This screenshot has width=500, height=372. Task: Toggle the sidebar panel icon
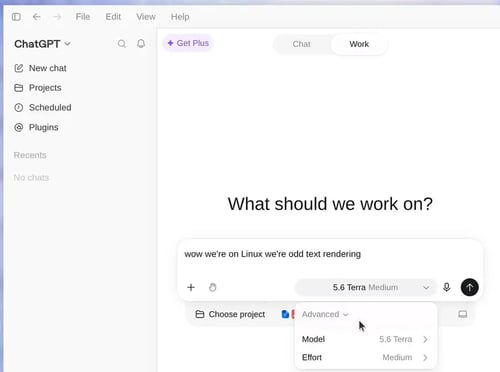coord(16,17)
